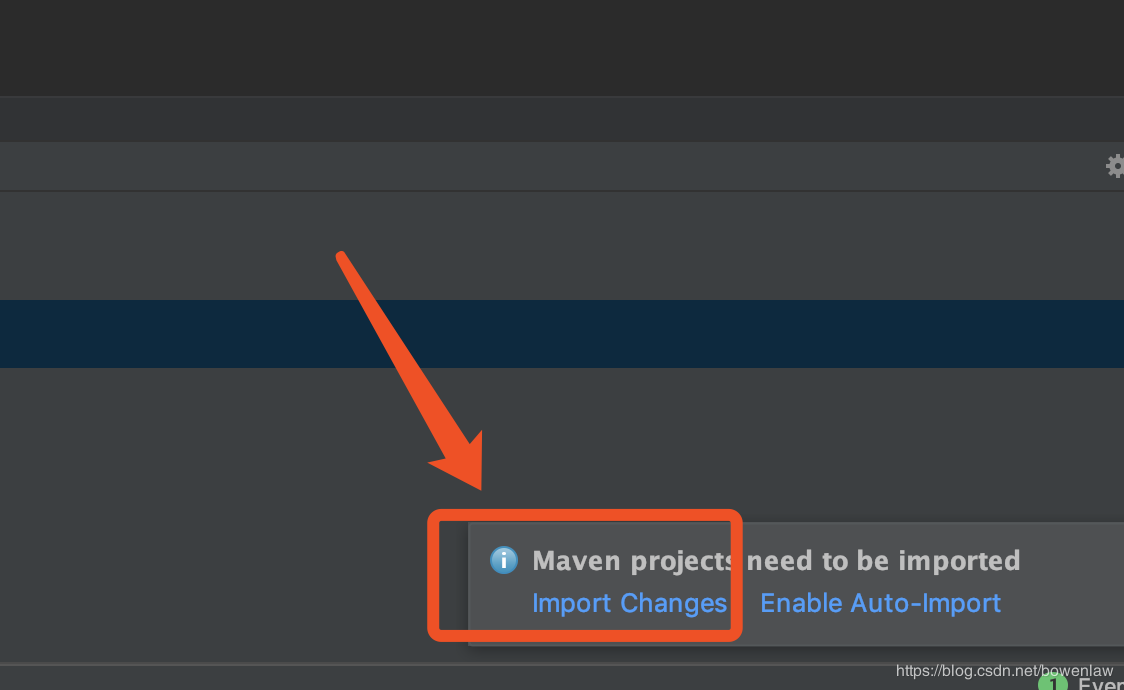Open the Event Log from the status bar
Viewport: 1124px width, 690px height.
pyautogui.click(x=1100, y=684)
